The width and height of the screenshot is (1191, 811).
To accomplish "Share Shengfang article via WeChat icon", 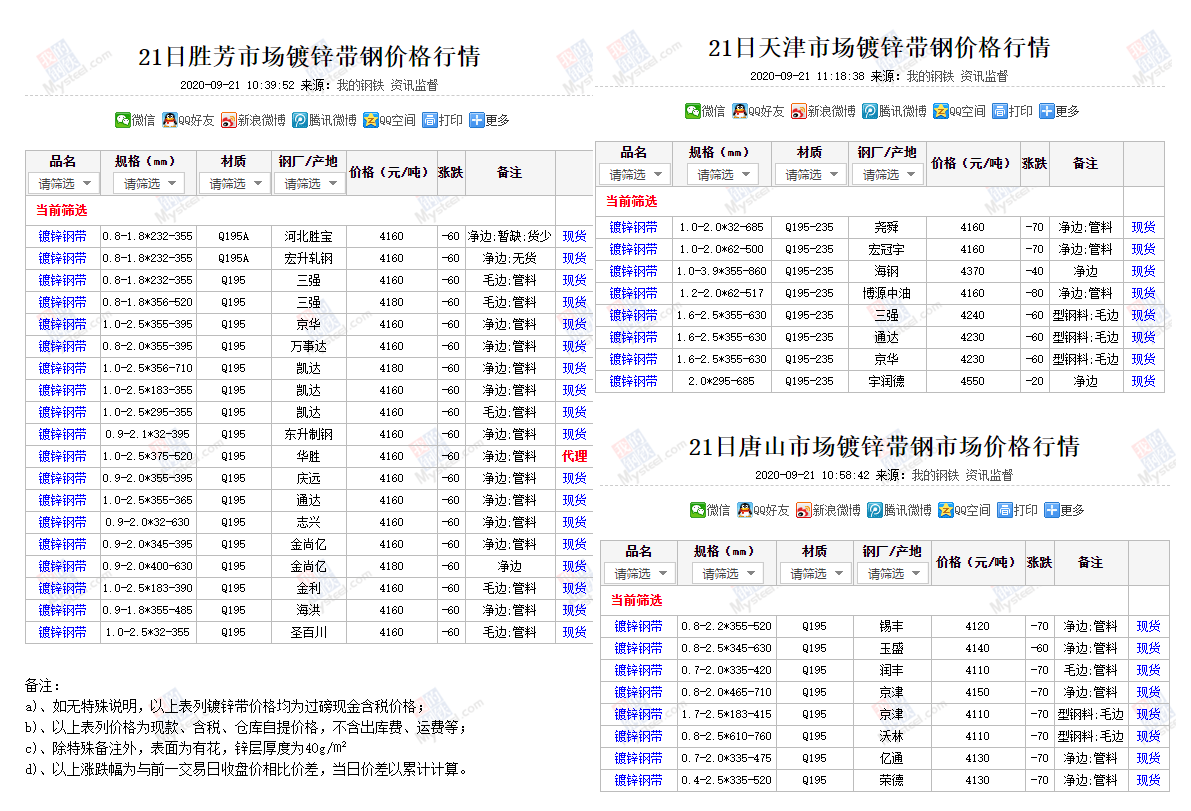I will pyautogui.click(x=123, y=120).
